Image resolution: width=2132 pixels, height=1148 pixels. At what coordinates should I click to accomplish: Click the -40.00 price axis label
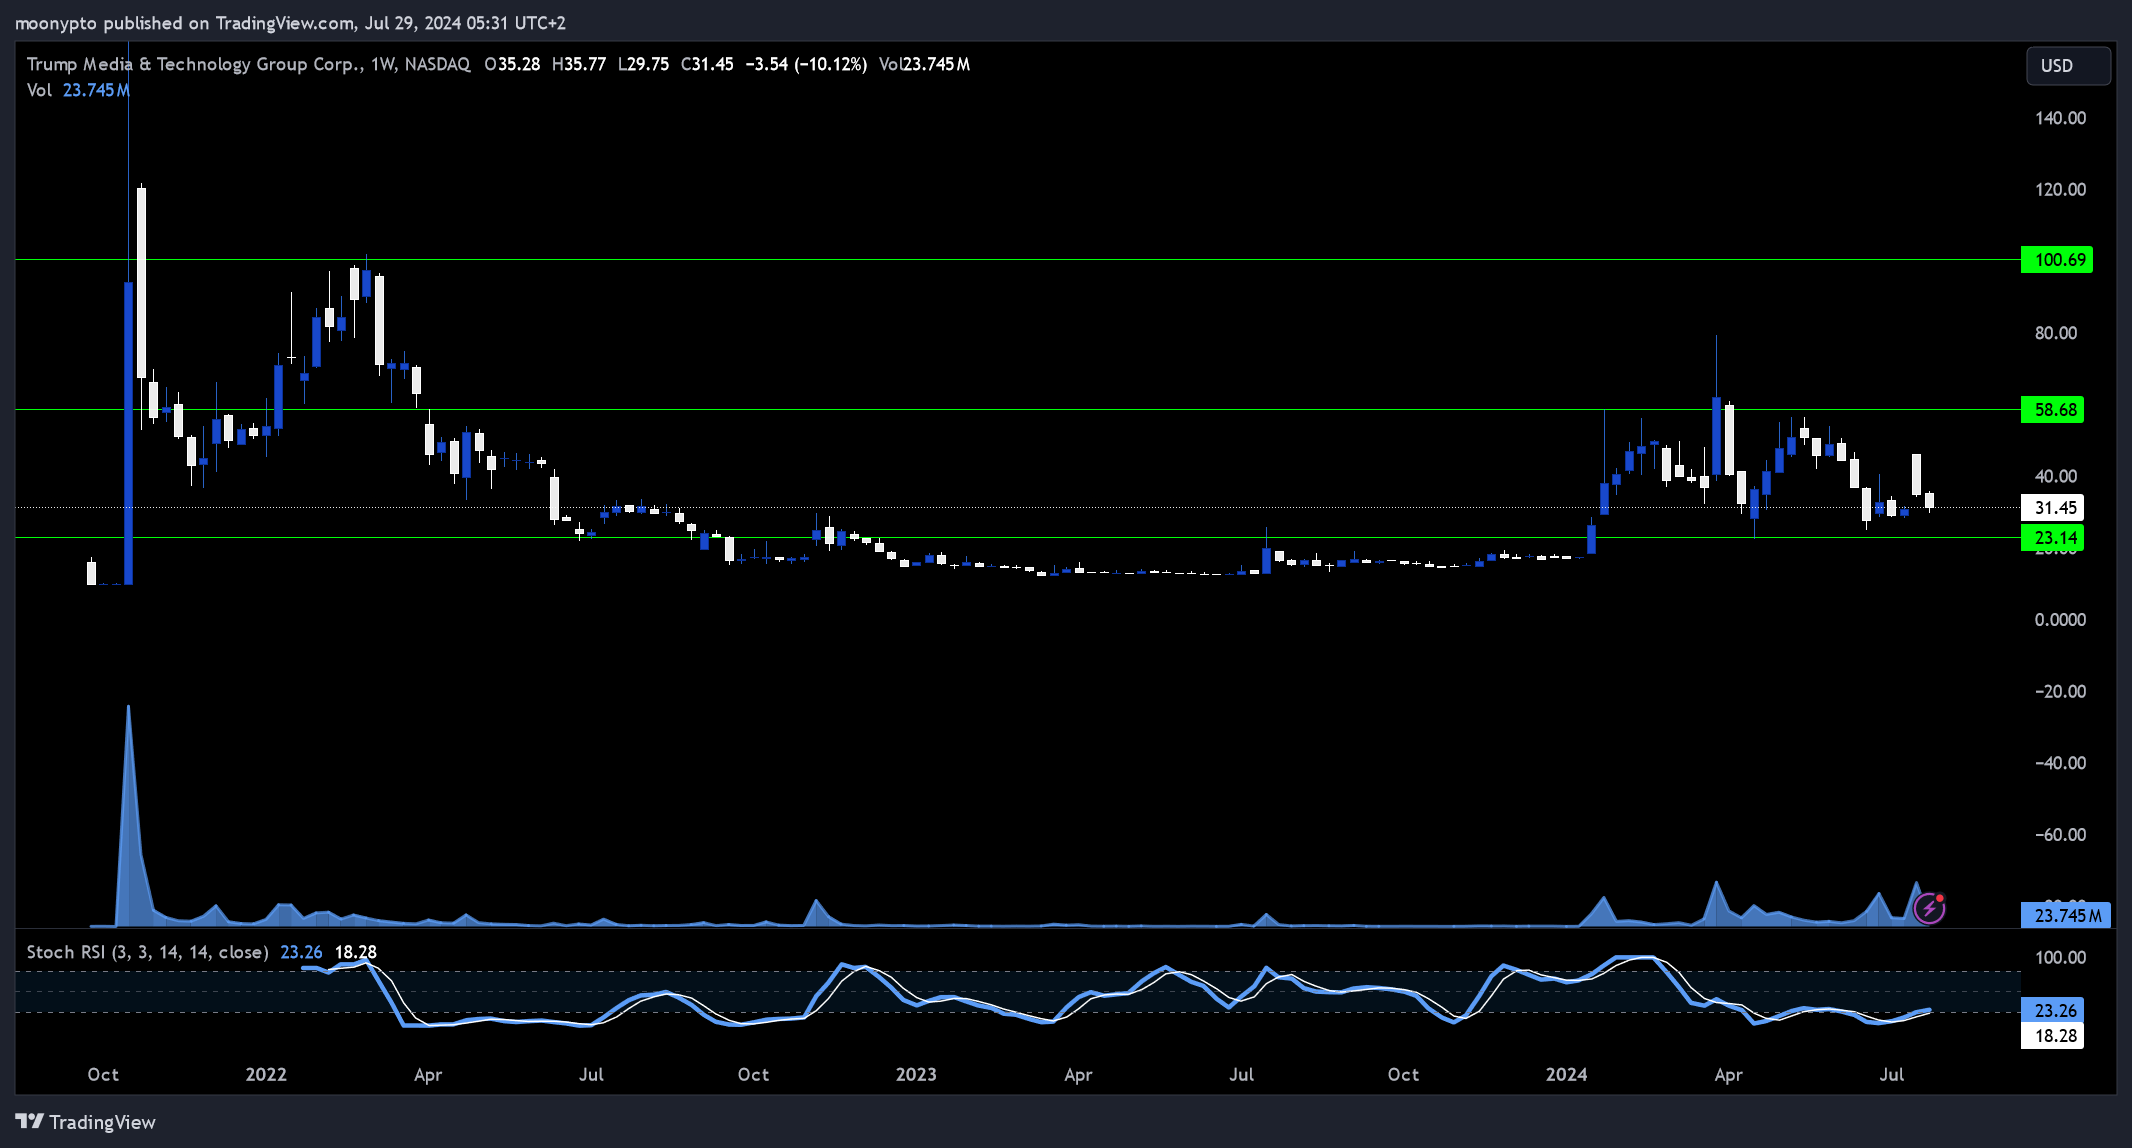[x=2060, y=763]
